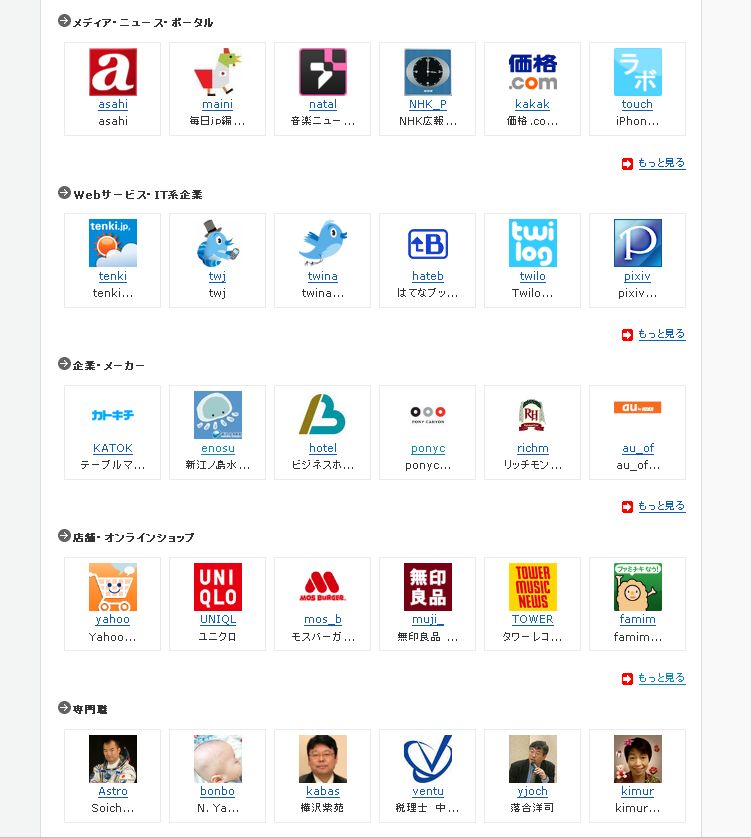Click the richm username link

[532, 448]
